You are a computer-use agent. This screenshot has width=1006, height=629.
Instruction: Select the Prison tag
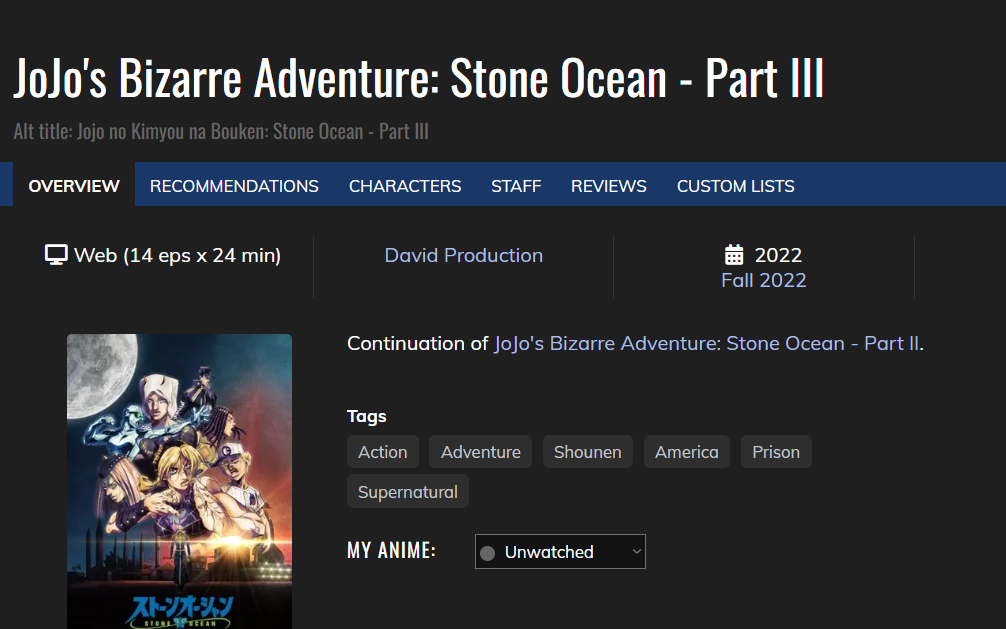click(776, 452)
